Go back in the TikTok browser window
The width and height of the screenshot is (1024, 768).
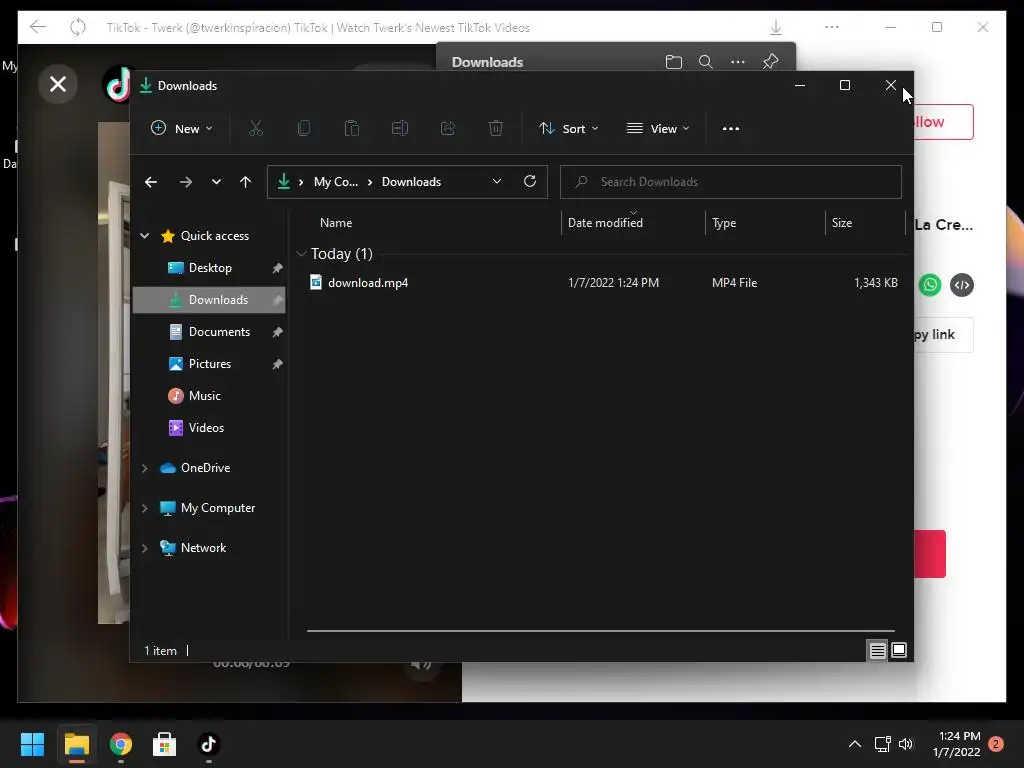coord(38,27)
